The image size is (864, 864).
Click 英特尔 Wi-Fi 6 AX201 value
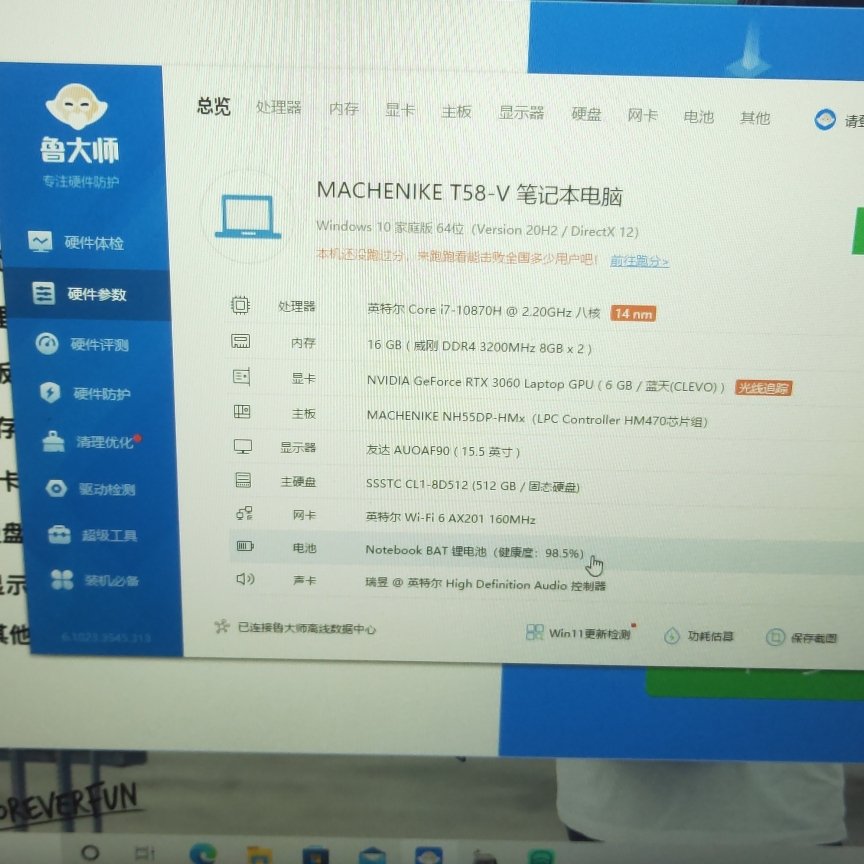pyautogui.click(x=450, y=517)
